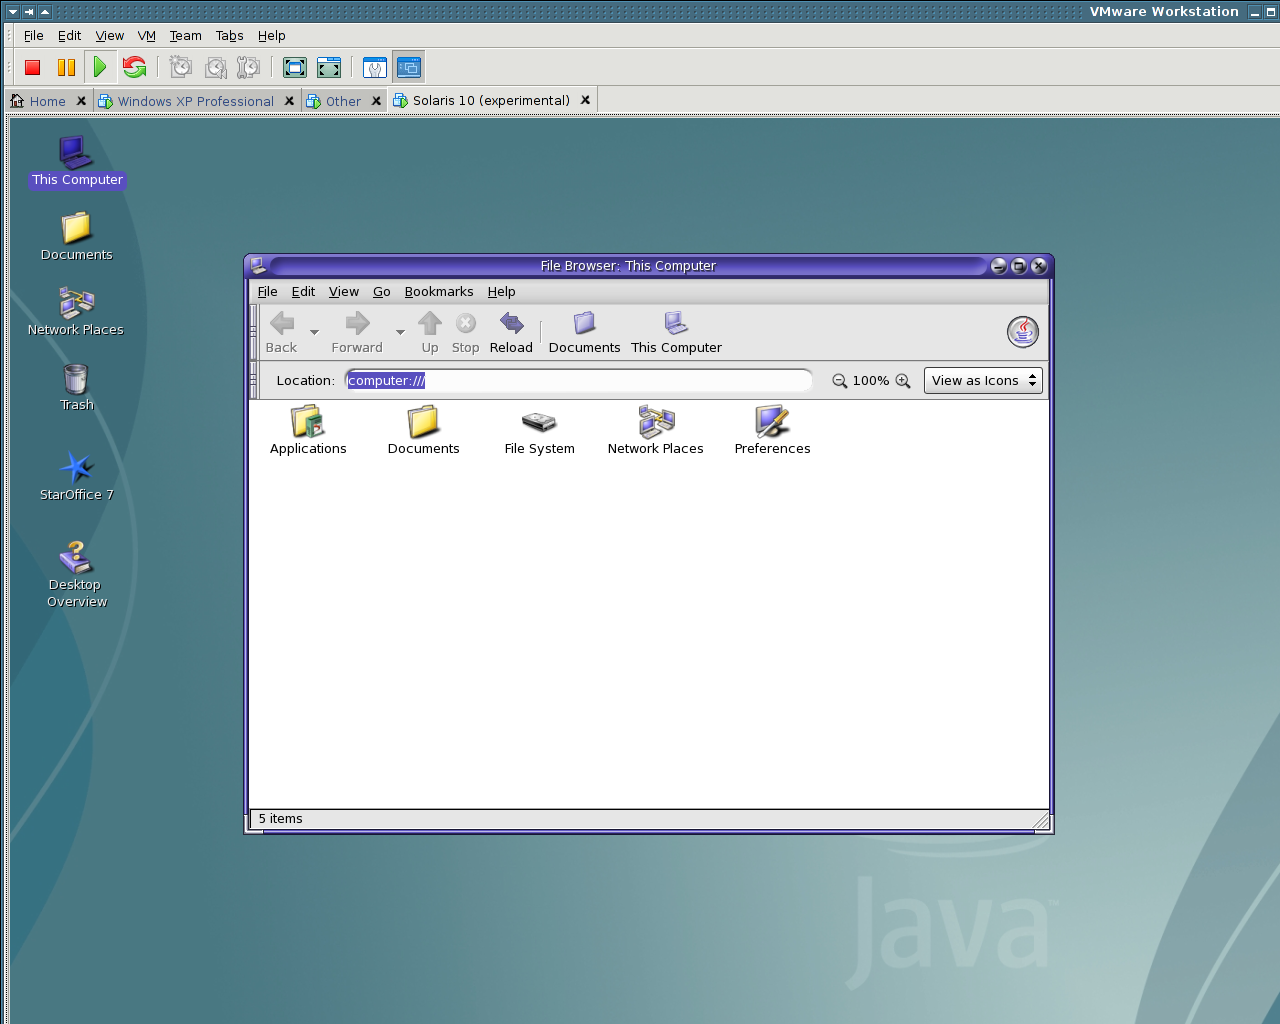1280x1024 pixels.
Task: Select the Desktop Overview desktop icon
Action: coord(77,575)
